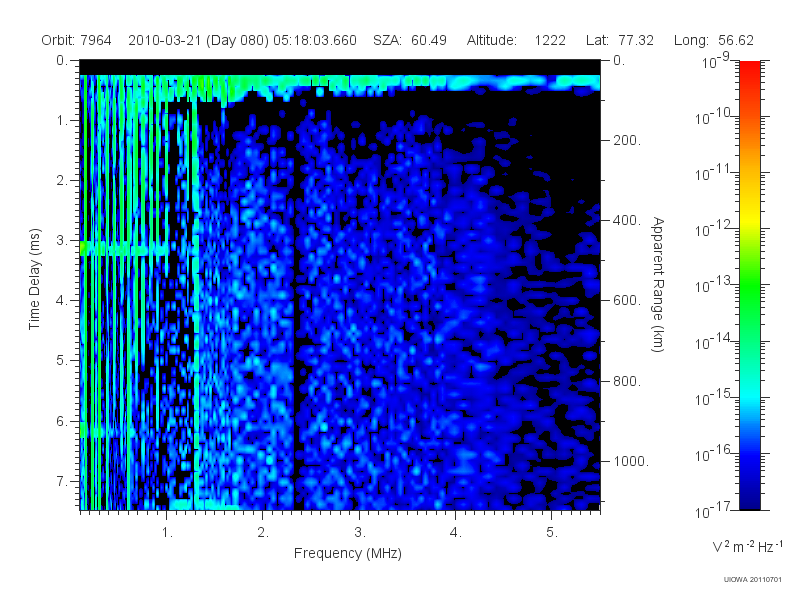Click the Long: 56.62 value
Image resolution: width=800 pixels, height=600 pixels.
click(713, 40)
